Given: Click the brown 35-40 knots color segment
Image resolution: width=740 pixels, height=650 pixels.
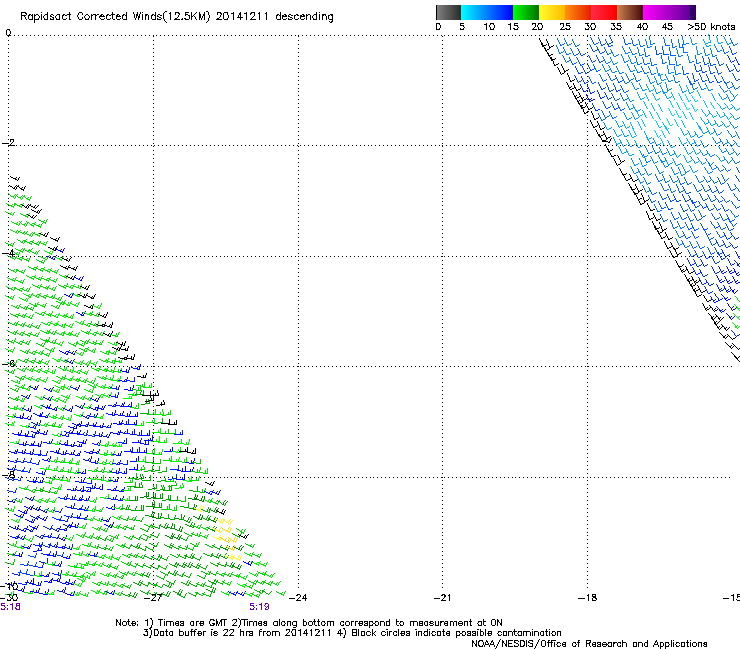Looking at the screenshot, I should pos(630,12).
